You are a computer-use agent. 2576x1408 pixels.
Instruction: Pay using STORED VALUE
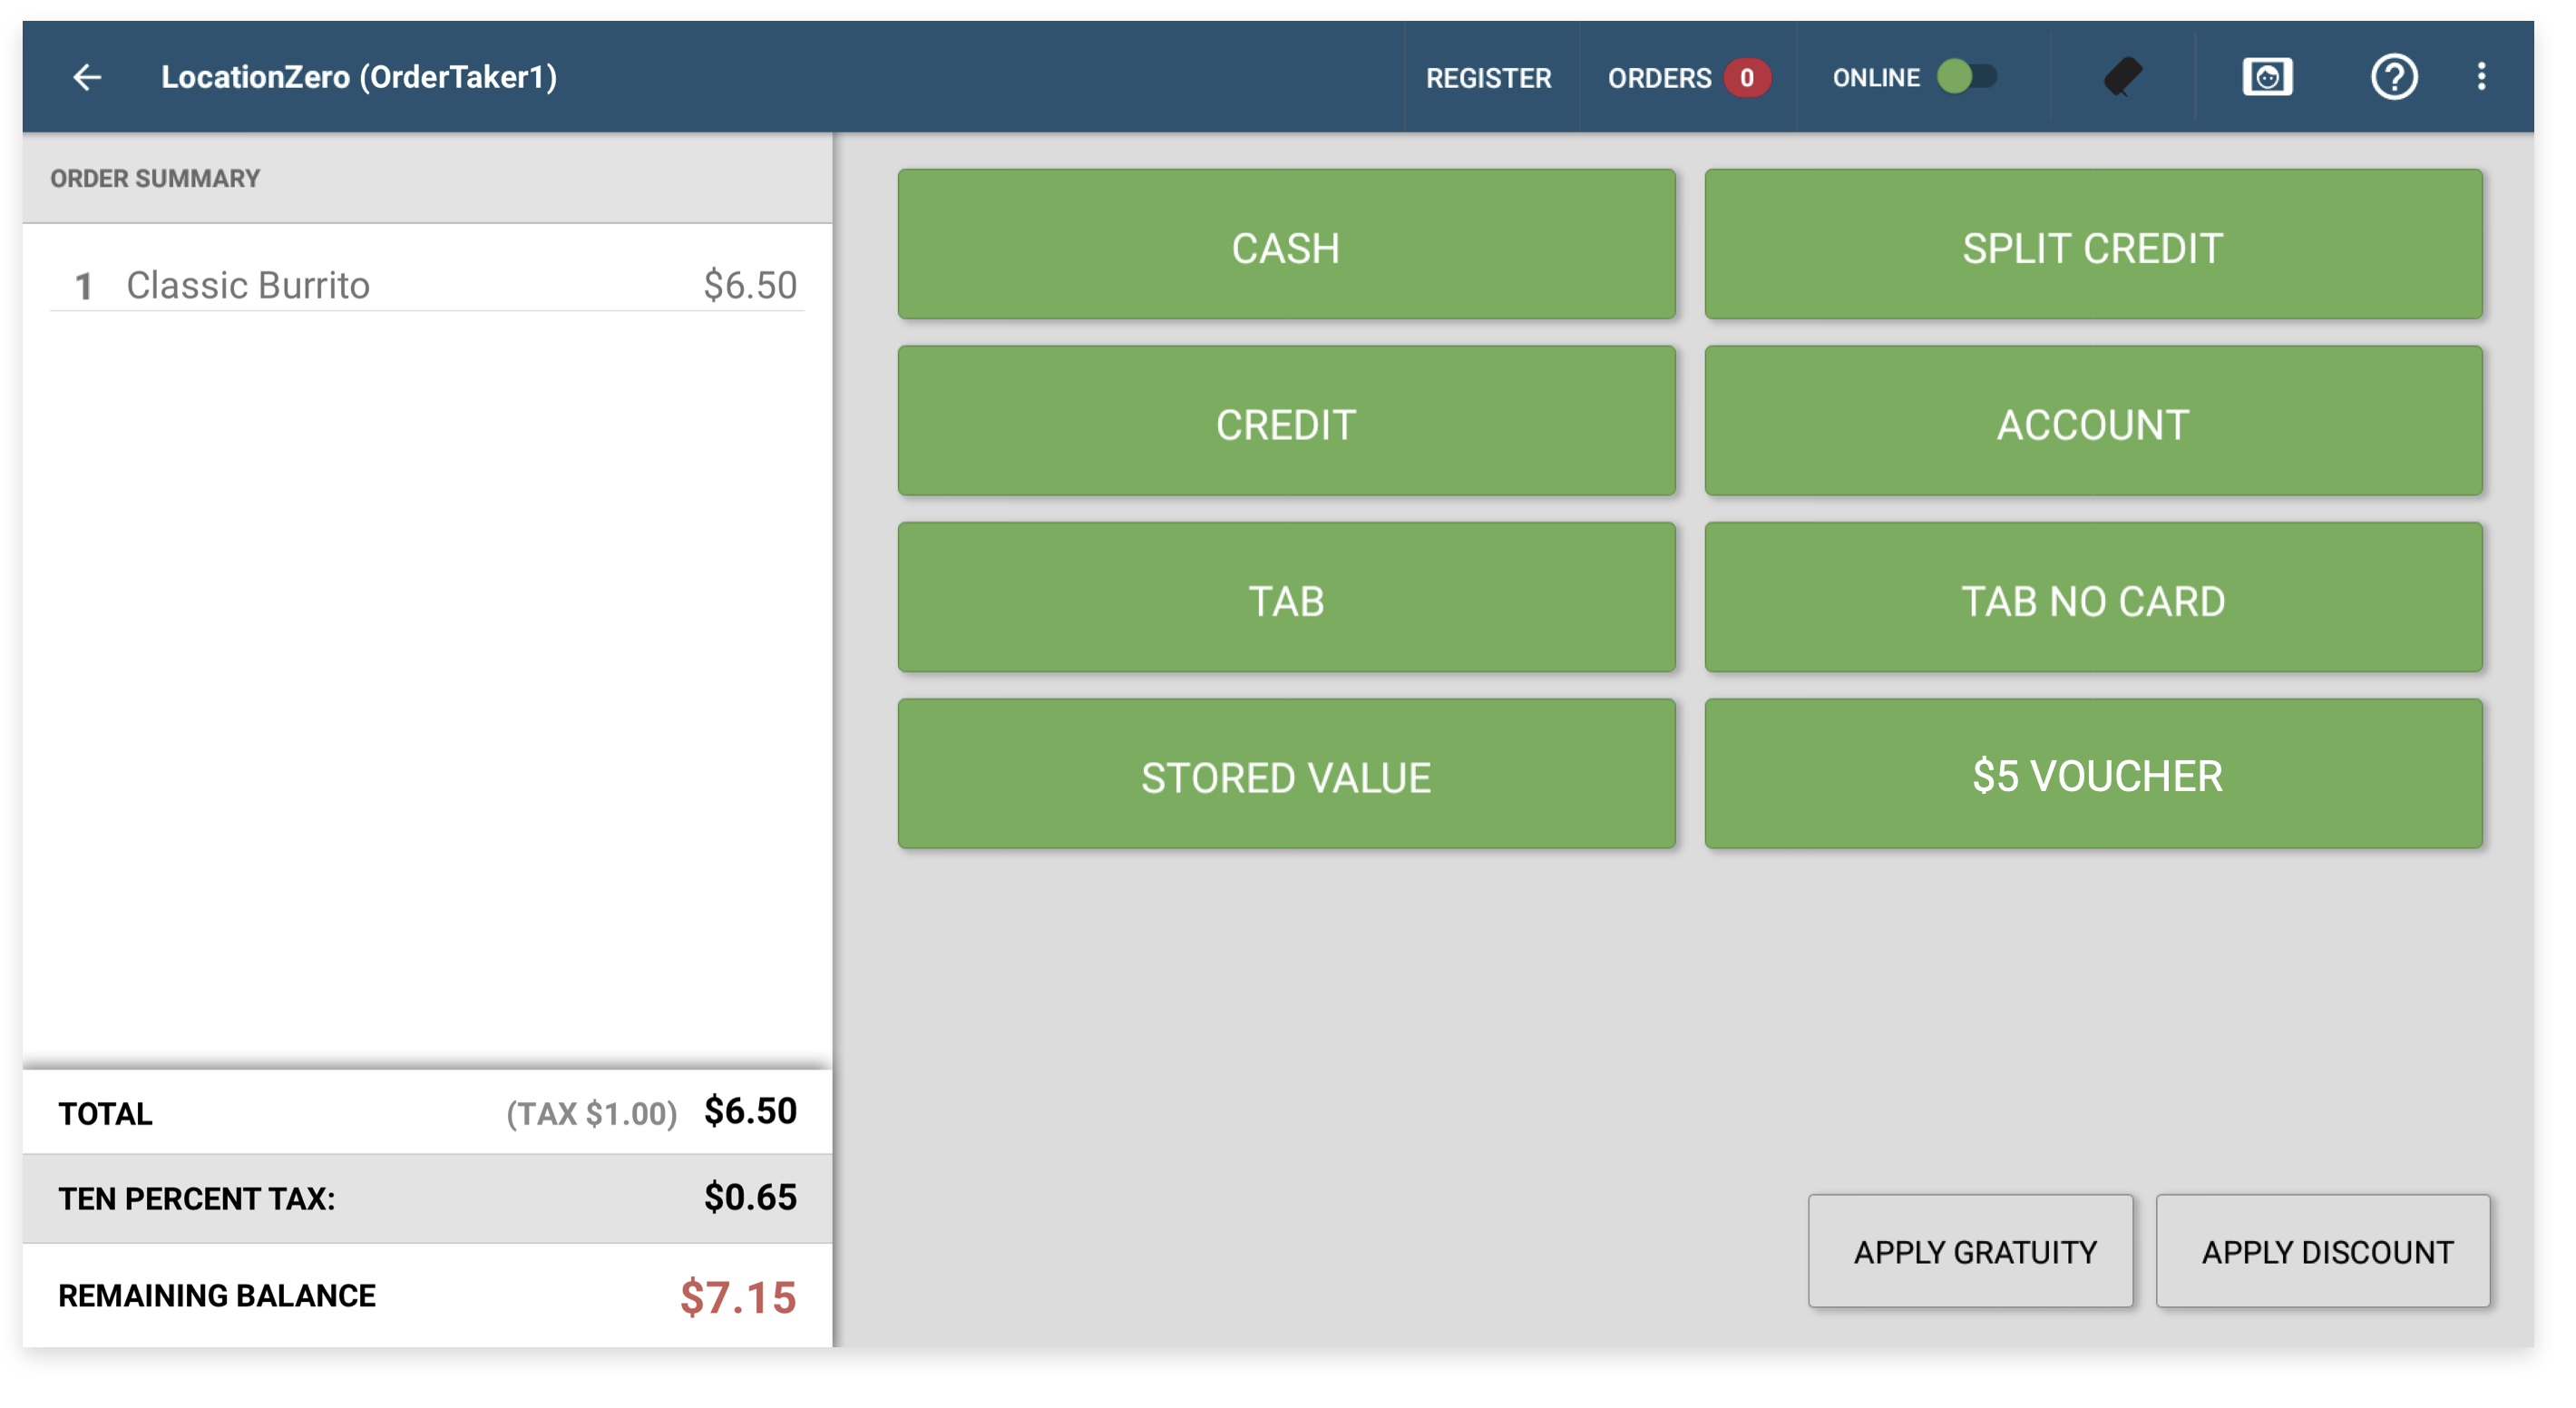click(1286, 775)
